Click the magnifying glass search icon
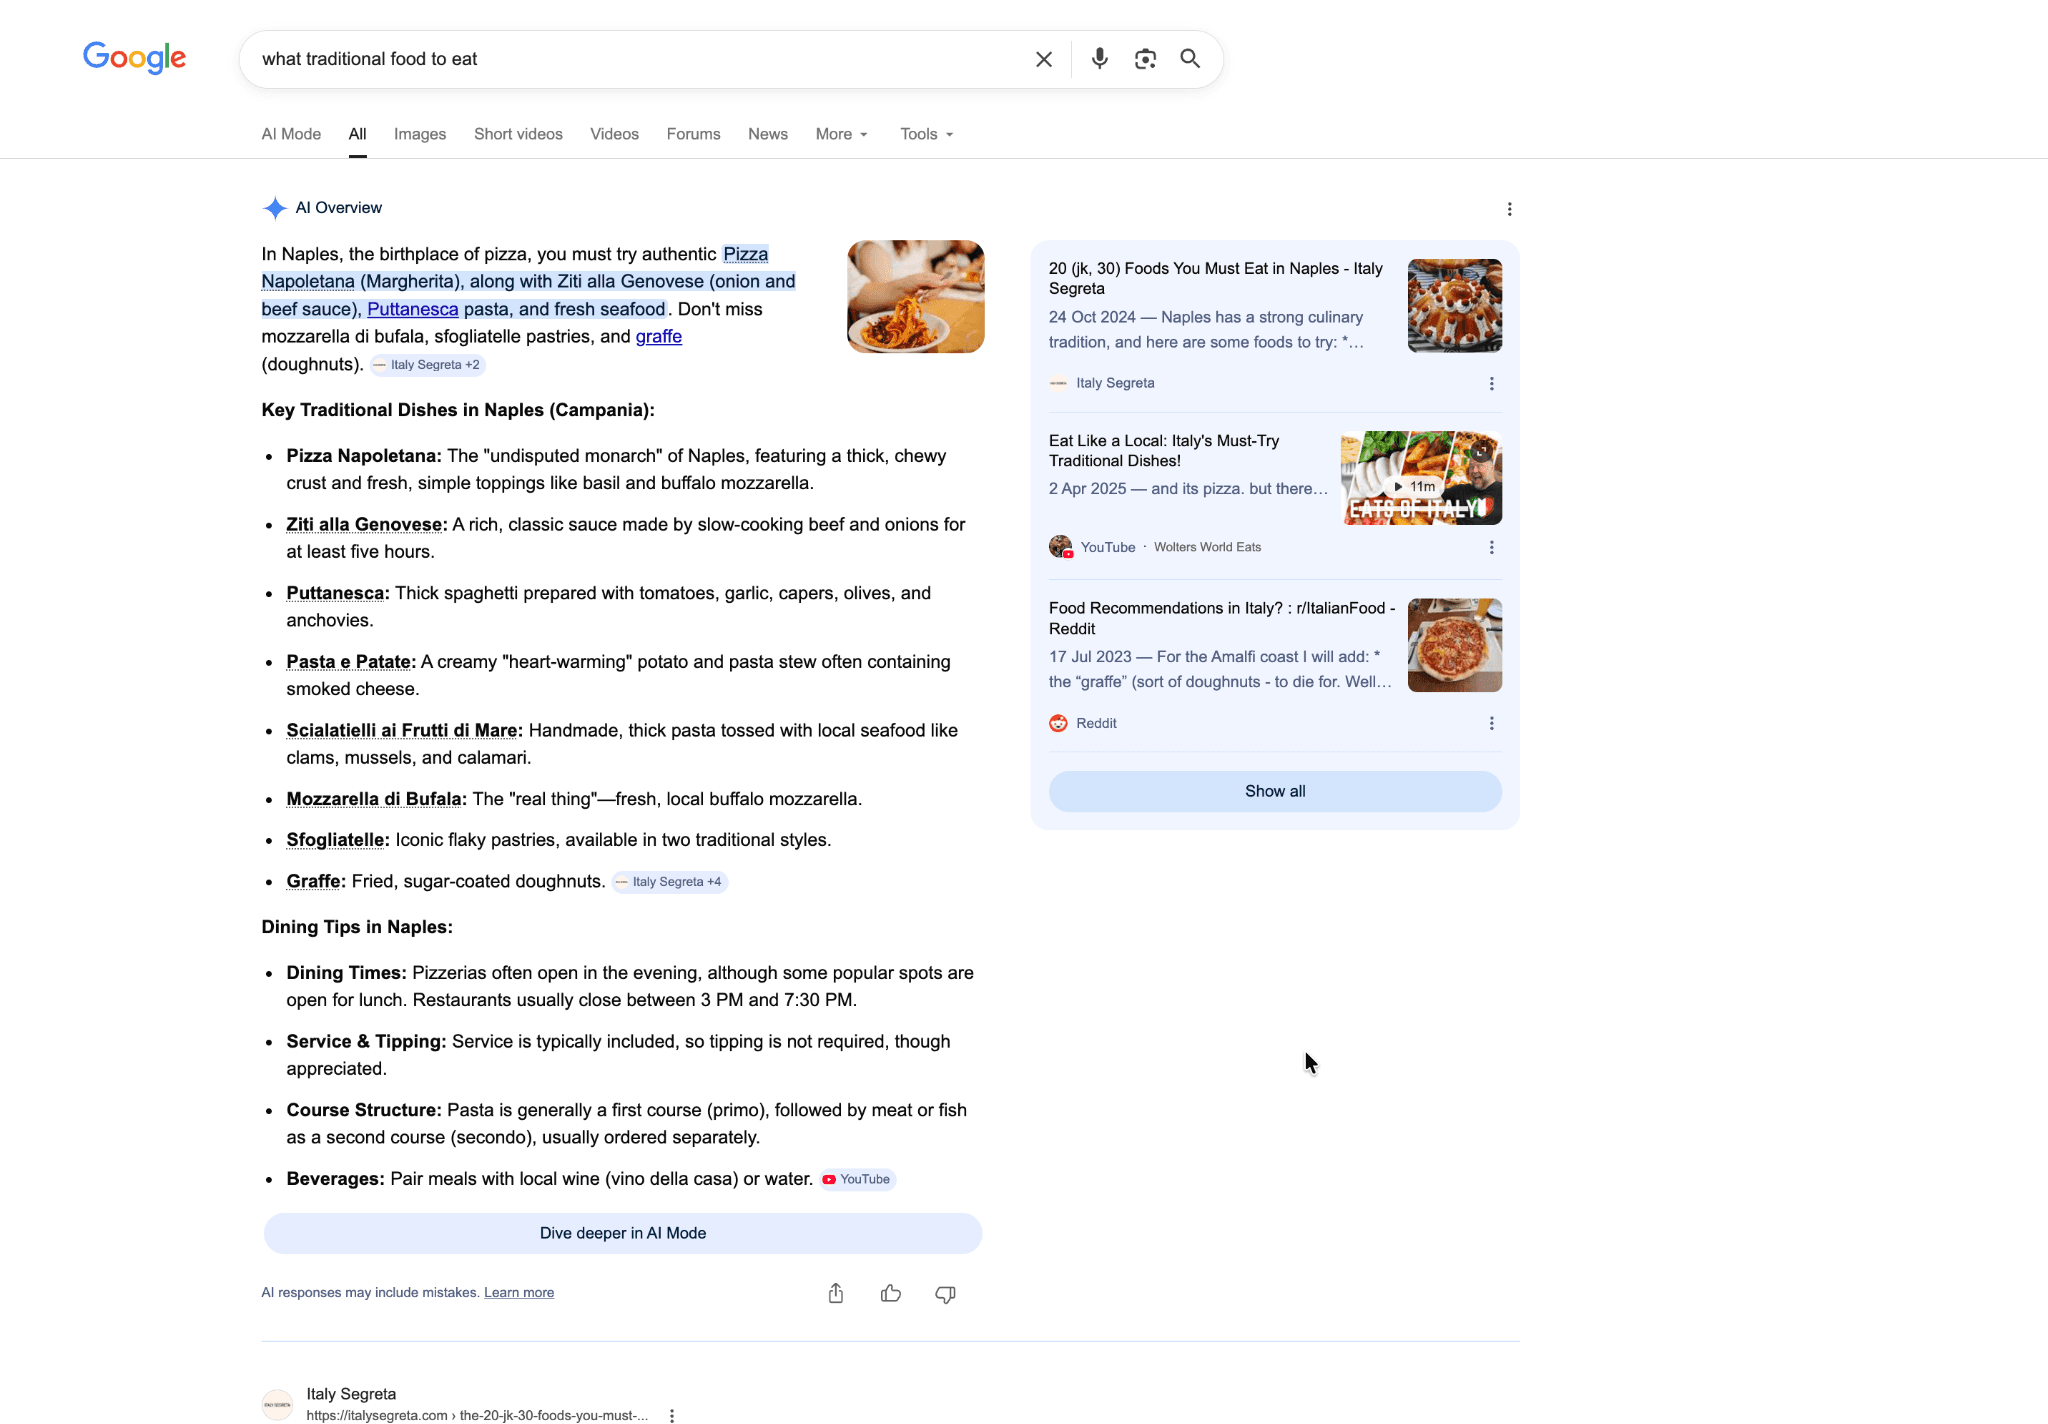The image size is (2048, 1424). 1190,59
